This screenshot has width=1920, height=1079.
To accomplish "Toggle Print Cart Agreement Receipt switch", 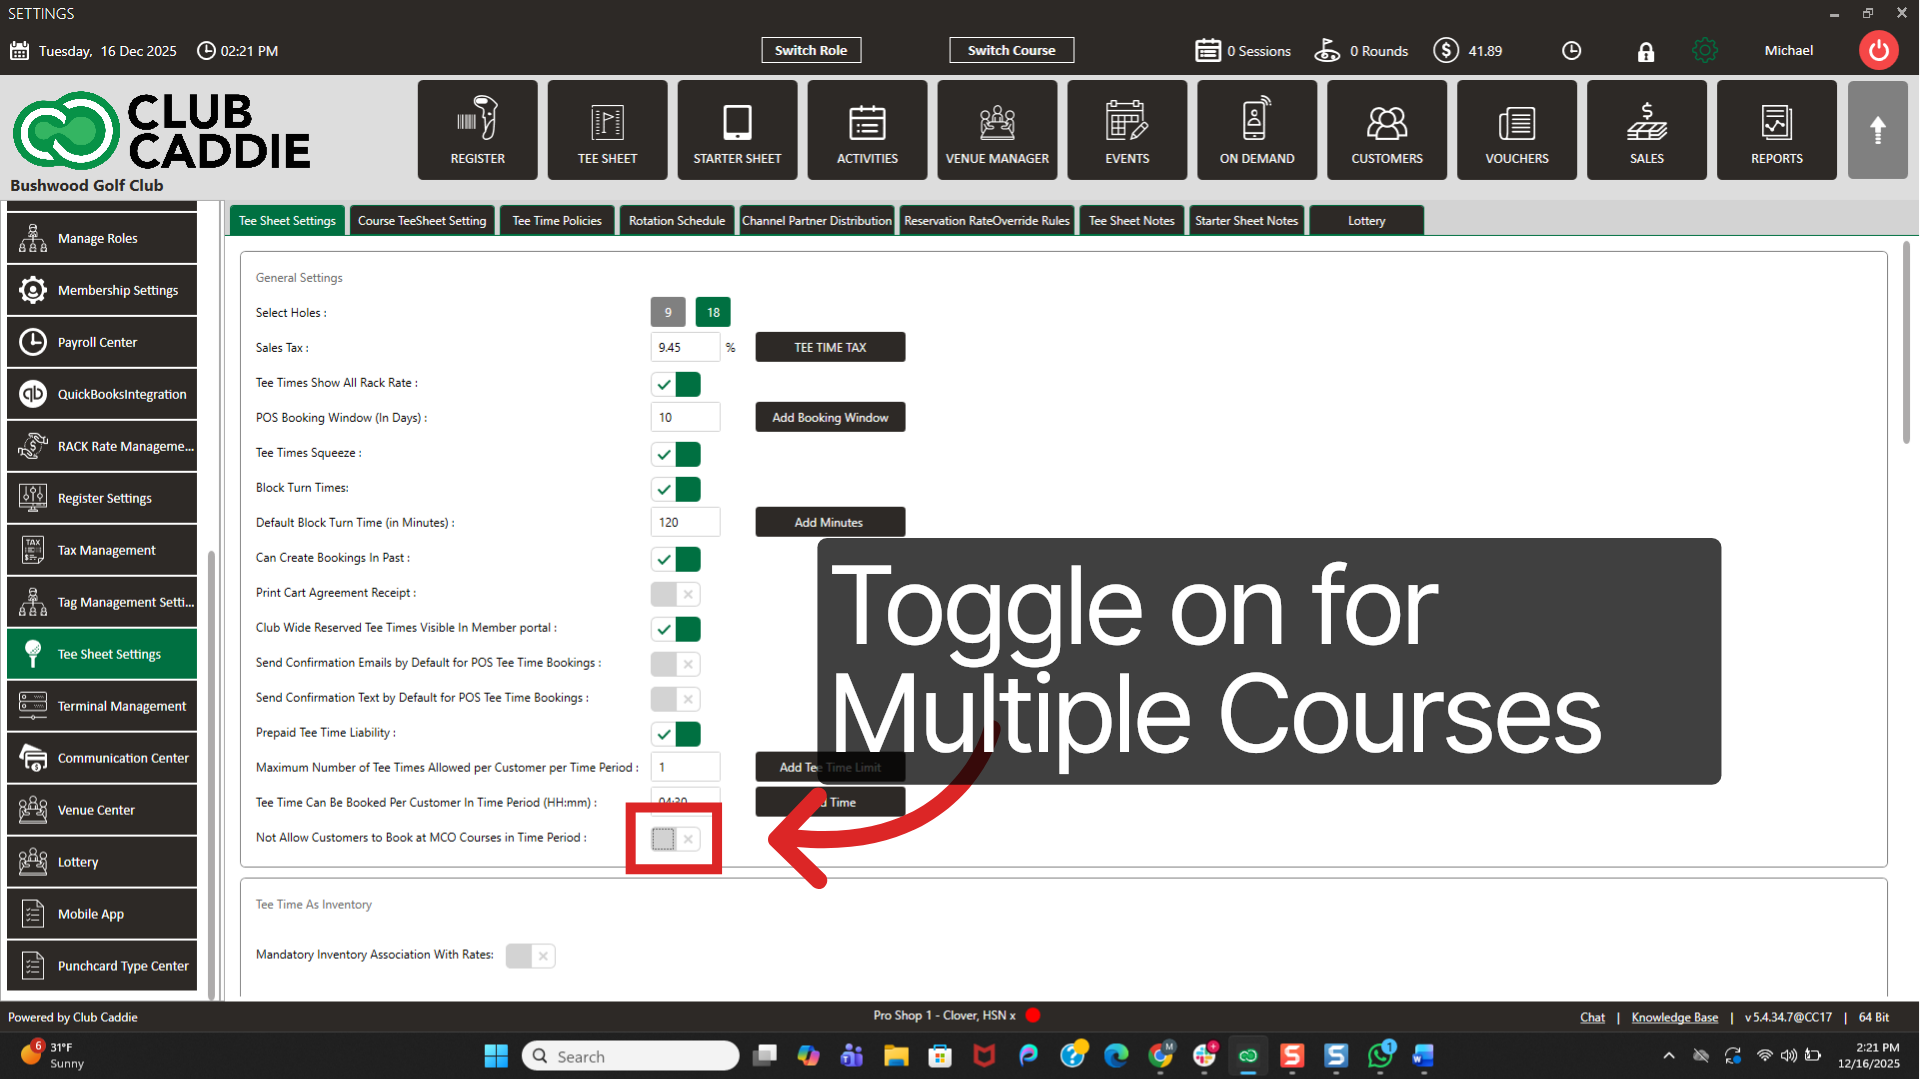I will pos(675,594).
